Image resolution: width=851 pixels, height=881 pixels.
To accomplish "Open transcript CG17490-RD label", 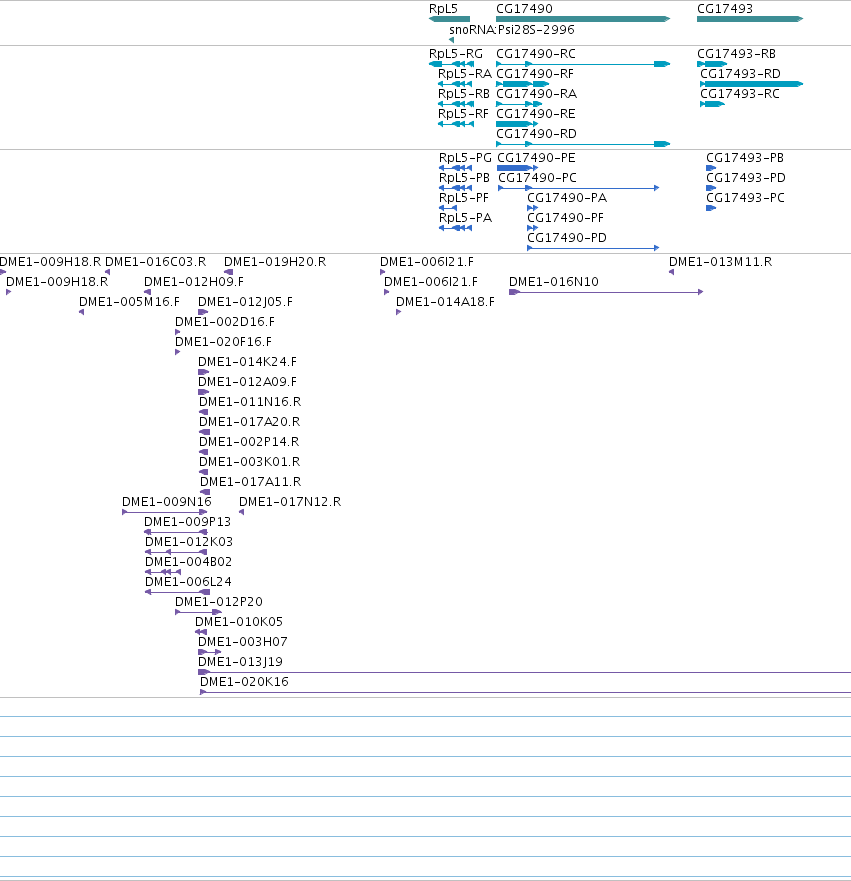I will click(536, 134).
